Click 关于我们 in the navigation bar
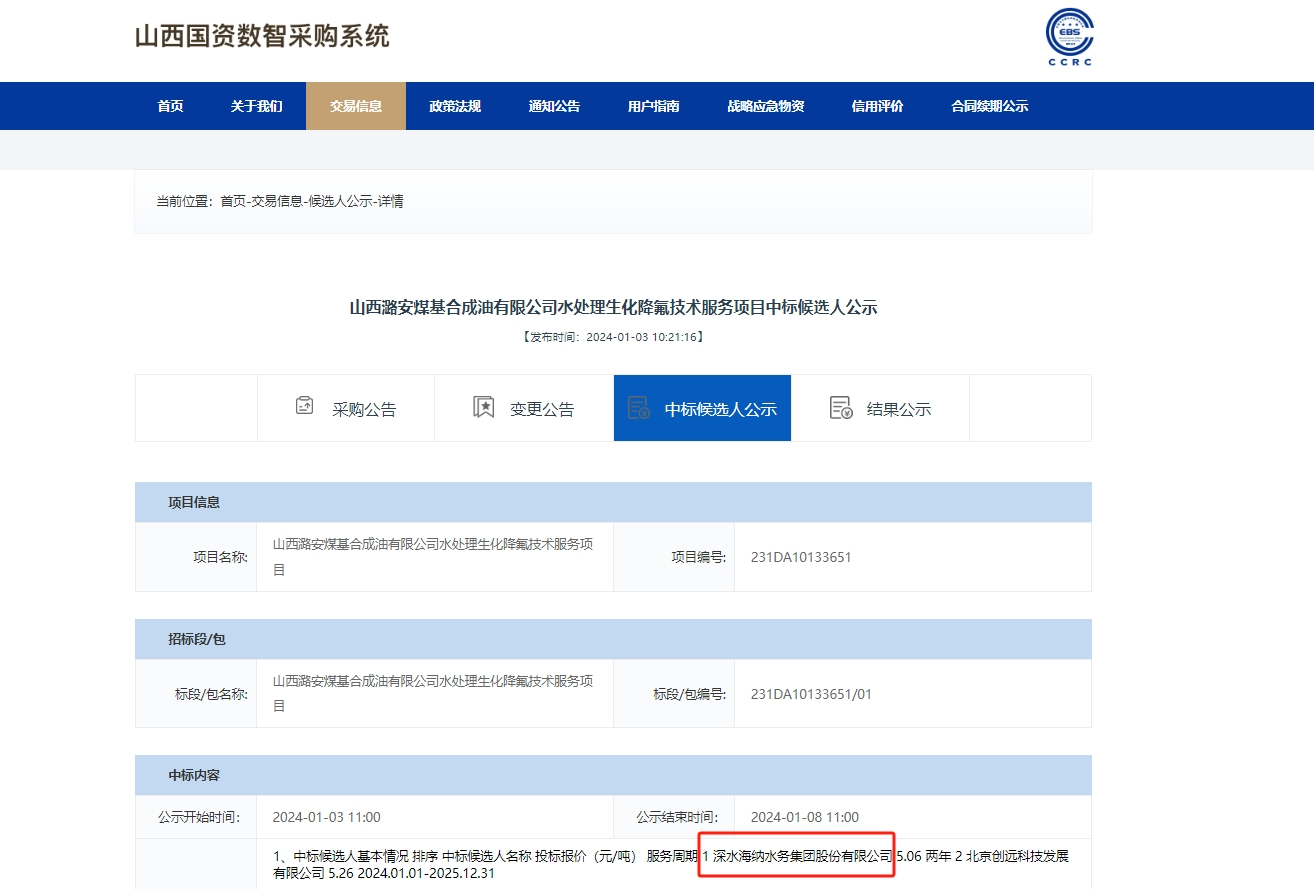This screenshot has width=1314, height=889. point(258,105)
